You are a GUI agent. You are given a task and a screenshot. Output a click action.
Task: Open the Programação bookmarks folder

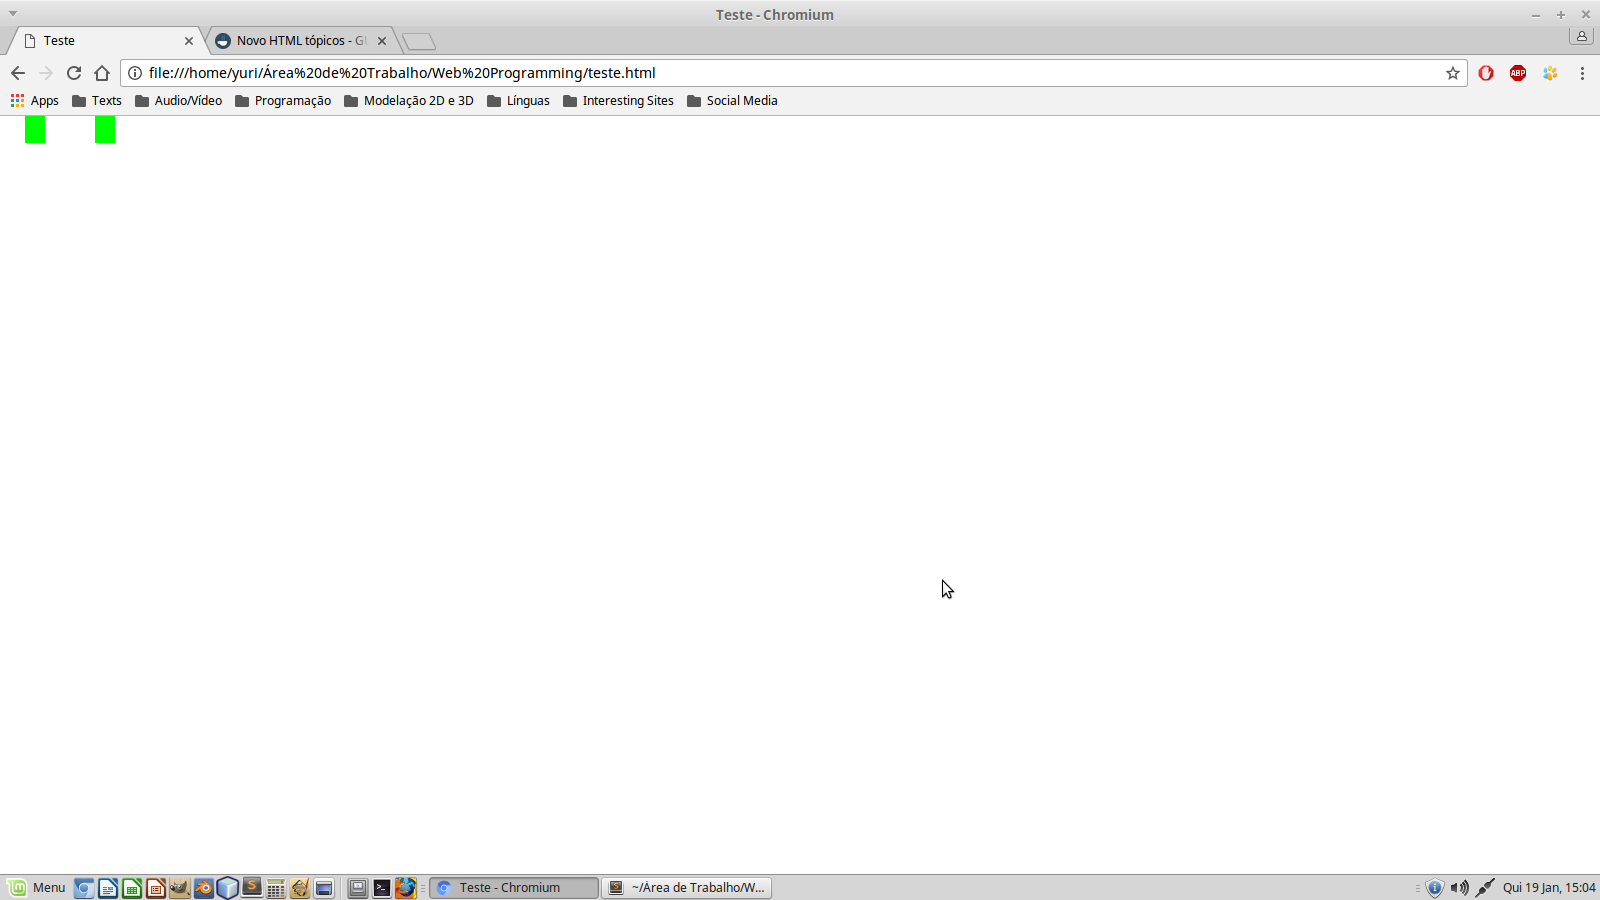(x=283, y=101)
